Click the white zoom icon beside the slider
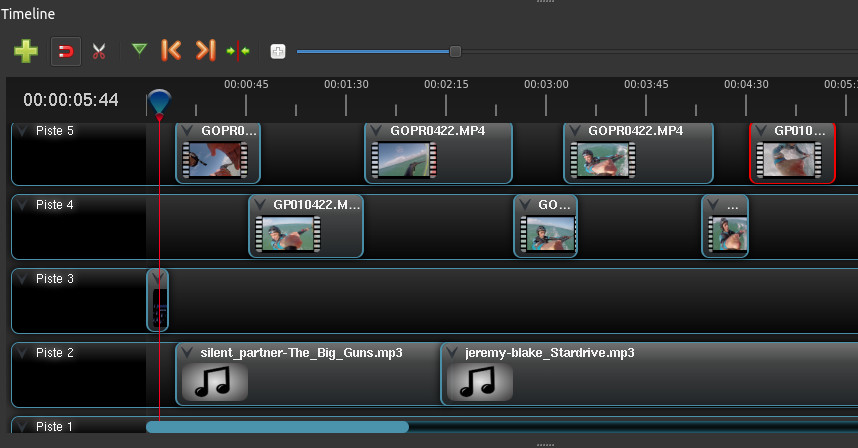This screenshot has width=858, height=448. coord(278,51)
